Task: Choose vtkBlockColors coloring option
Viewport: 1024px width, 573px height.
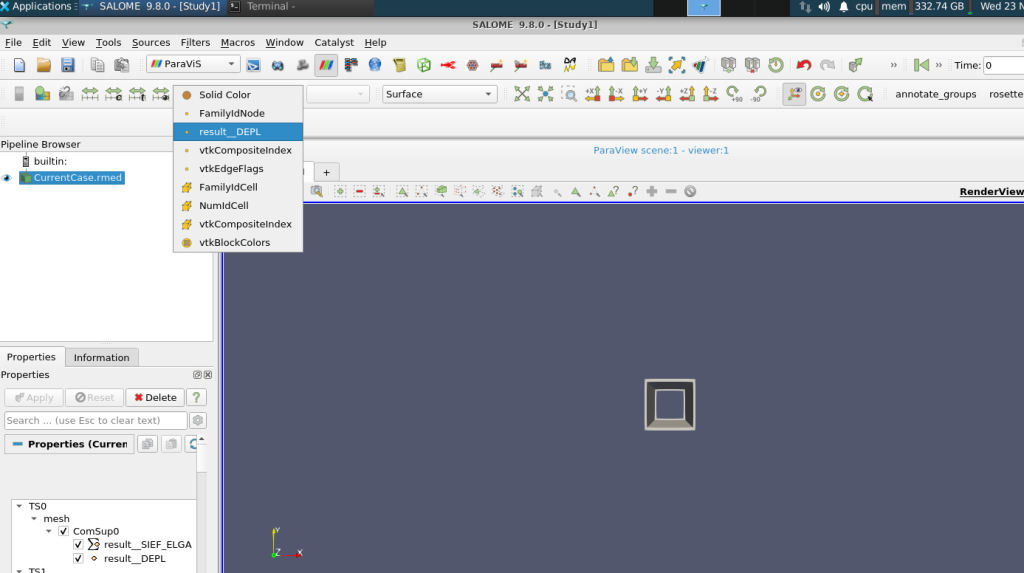Action: click(238, 242)
